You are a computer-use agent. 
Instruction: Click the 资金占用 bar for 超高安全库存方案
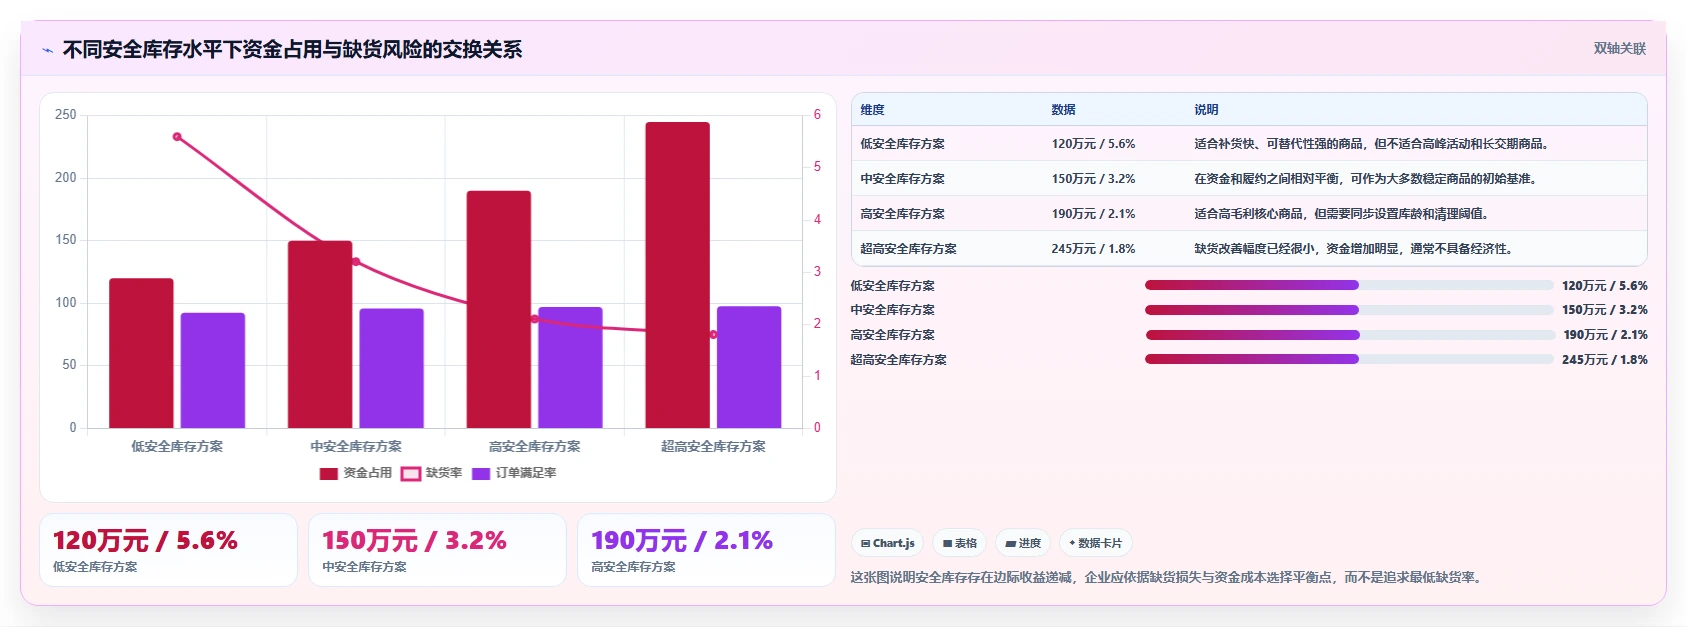coord(677,275)
